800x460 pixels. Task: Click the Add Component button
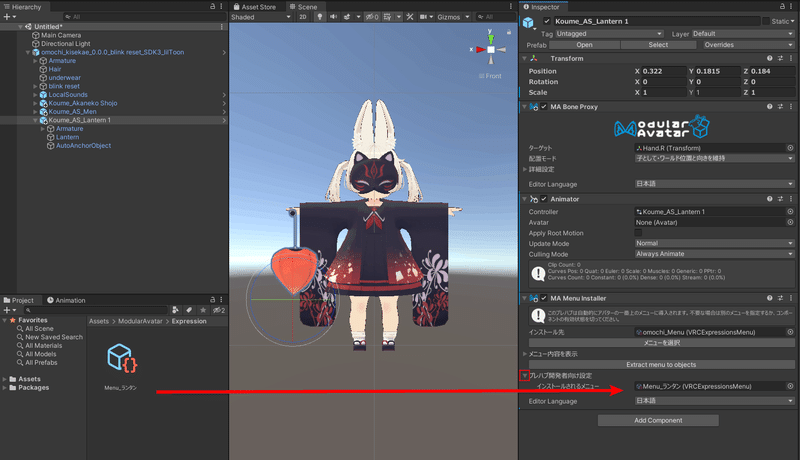click(658, 420)
